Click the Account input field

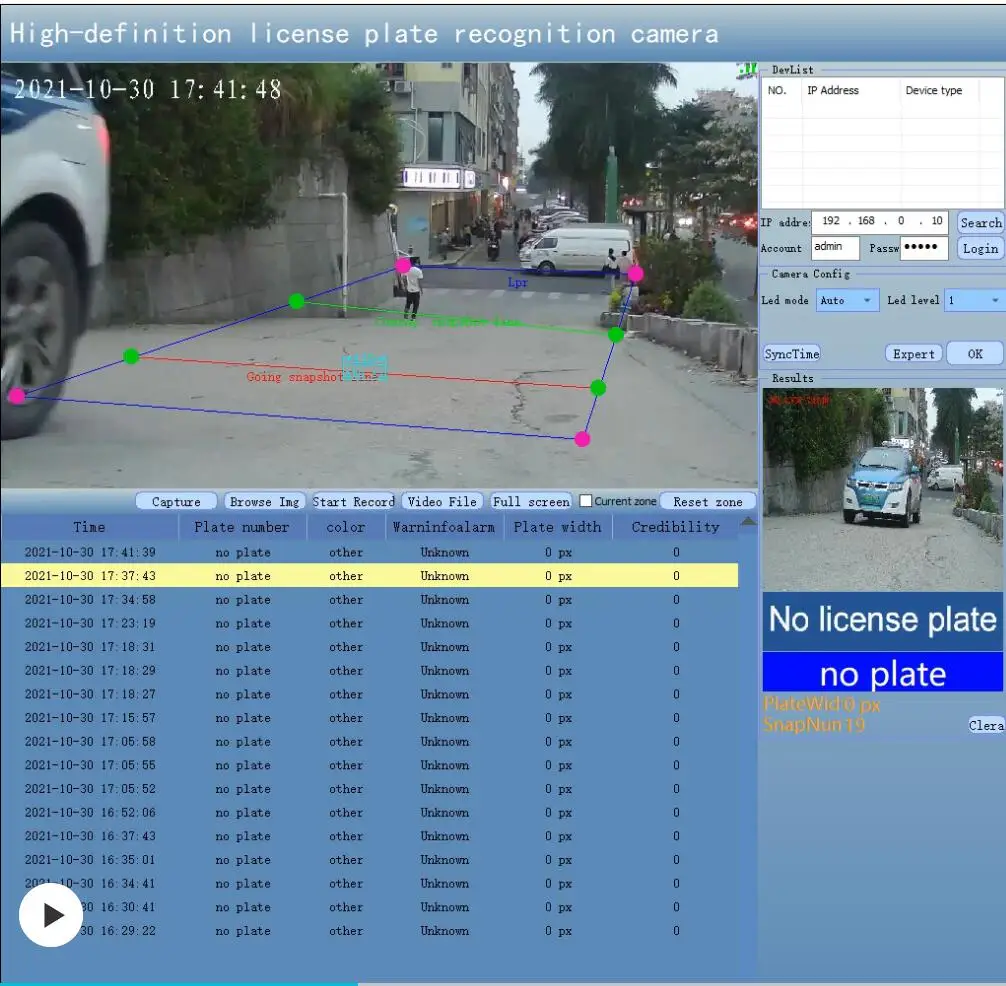pos(835,248)
